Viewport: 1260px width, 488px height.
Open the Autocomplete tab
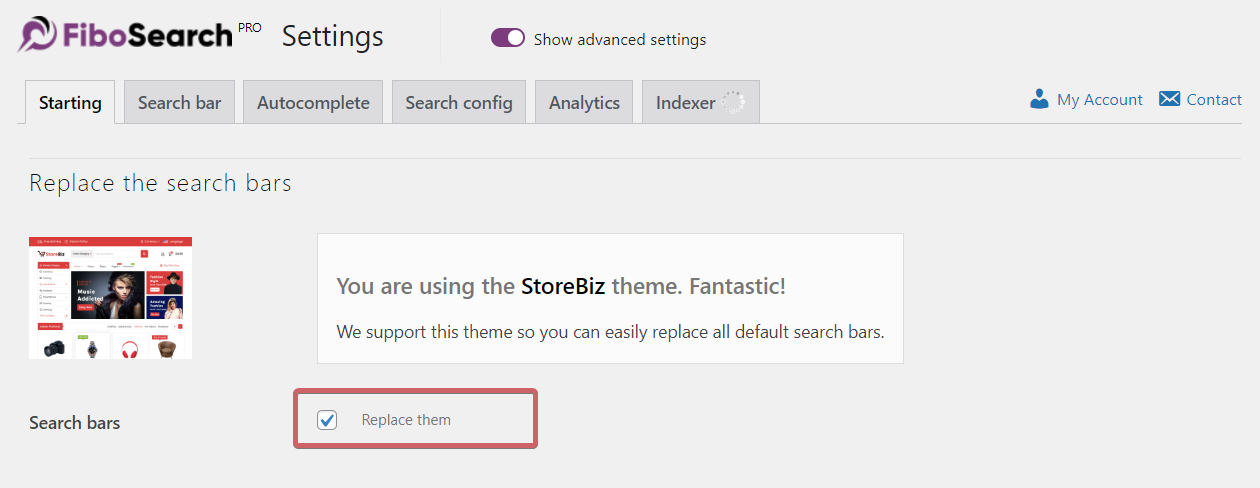click(313, 102)
